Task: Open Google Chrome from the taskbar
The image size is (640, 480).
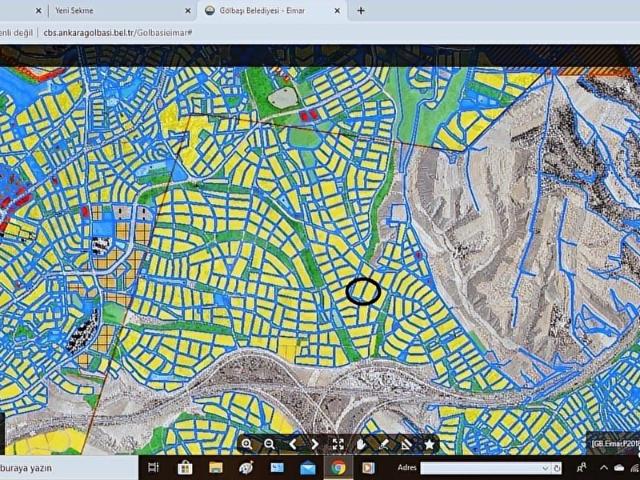Action: tap(338, 468)
